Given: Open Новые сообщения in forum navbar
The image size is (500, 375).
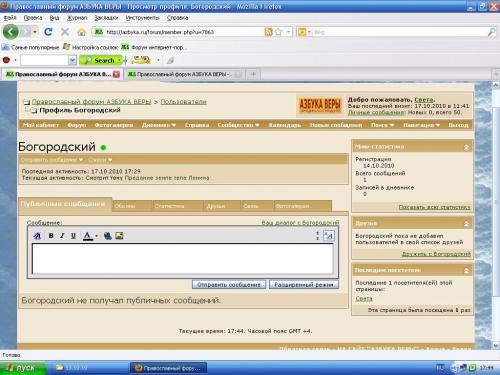Looking at the screenshot, I should (336, 125).
